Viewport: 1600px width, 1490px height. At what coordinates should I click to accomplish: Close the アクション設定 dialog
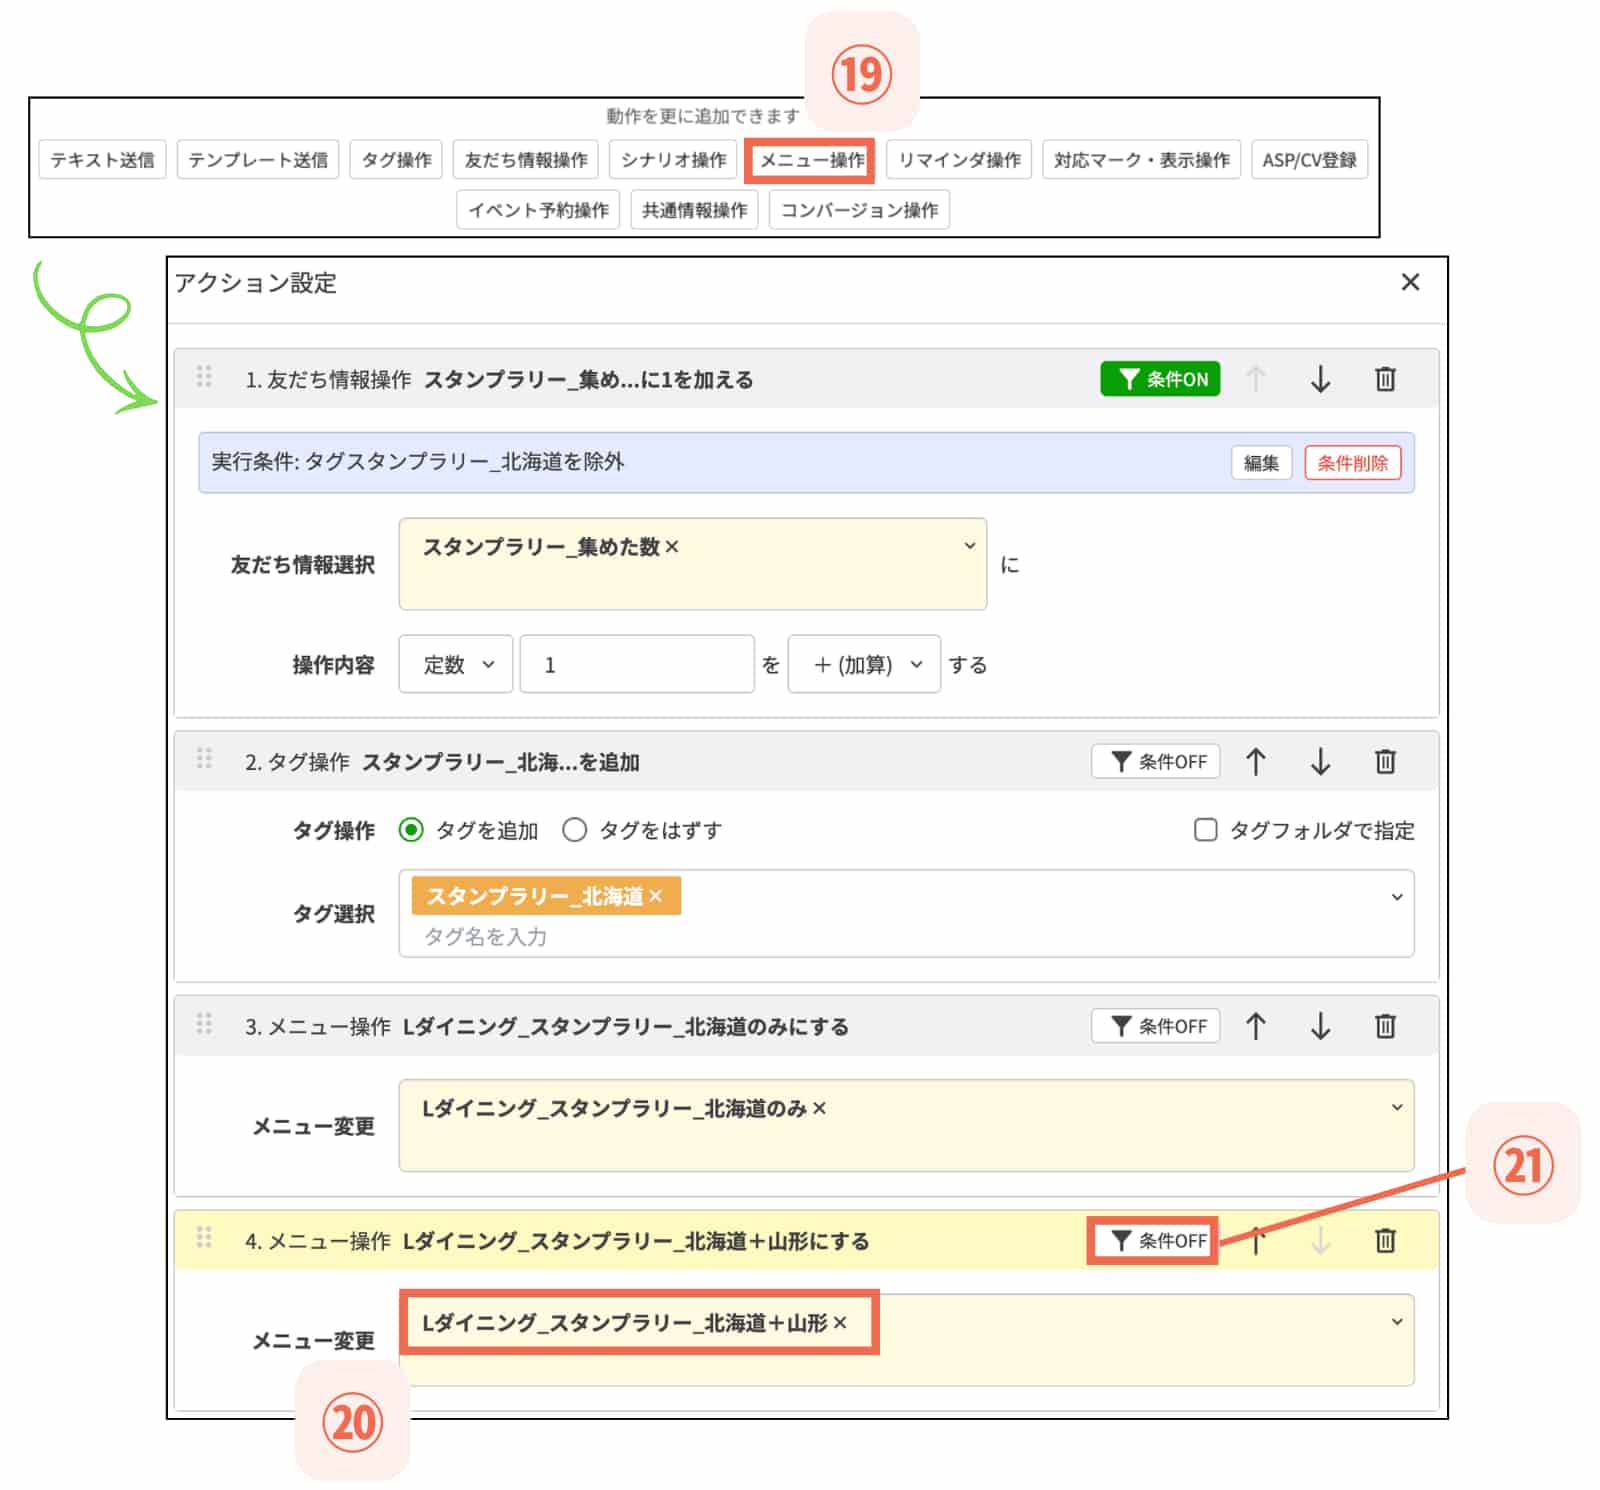pos(1410,282)
